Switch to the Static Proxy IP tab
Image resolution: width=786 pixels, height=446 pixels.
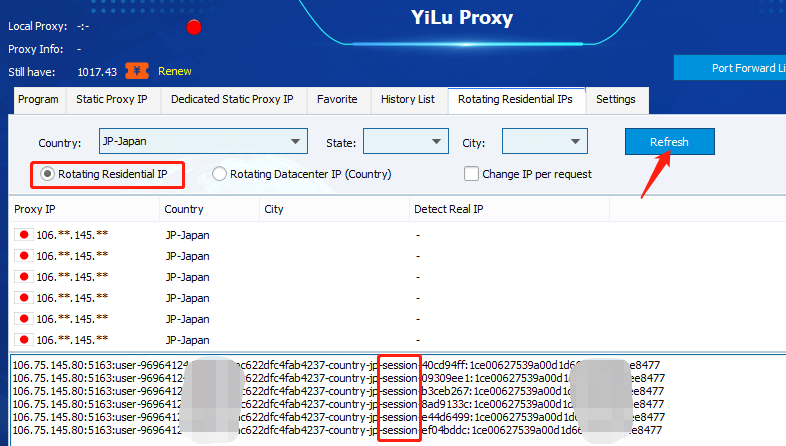[x=112, y=99]
